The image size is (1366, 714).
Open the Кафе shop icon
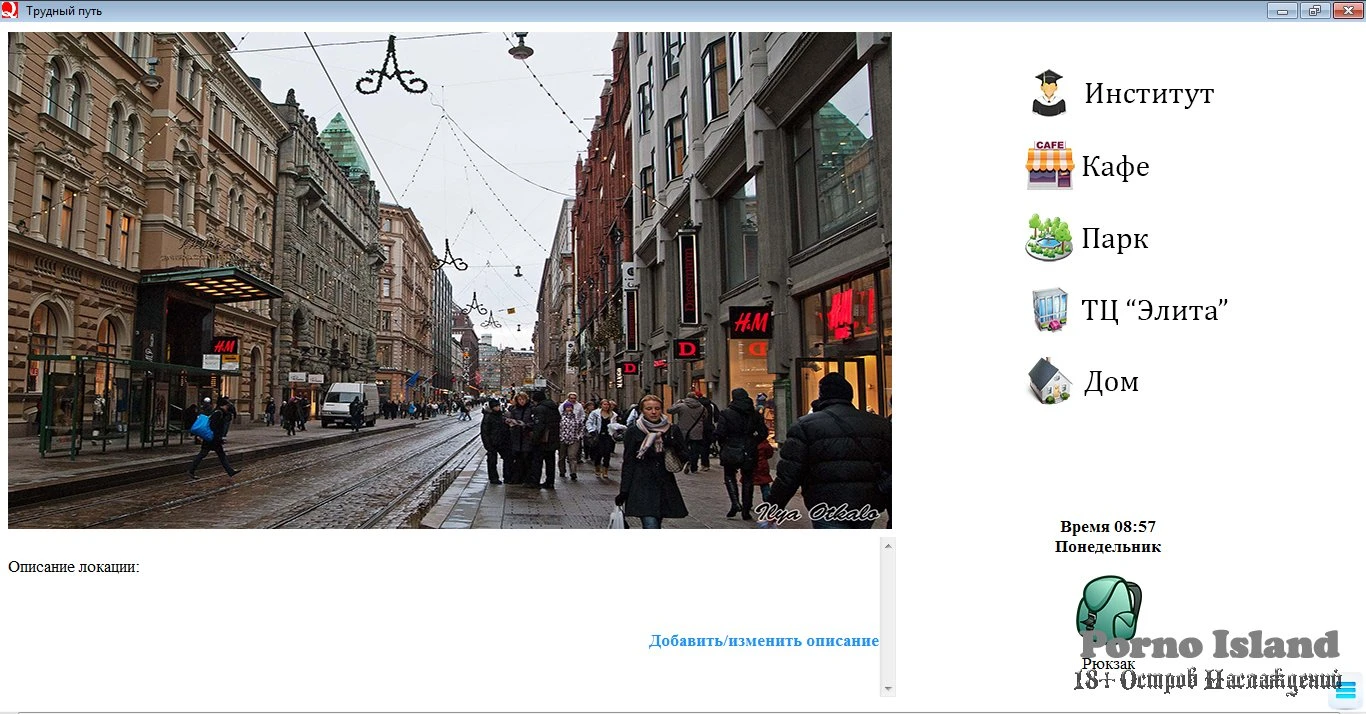click(1049, 165)
